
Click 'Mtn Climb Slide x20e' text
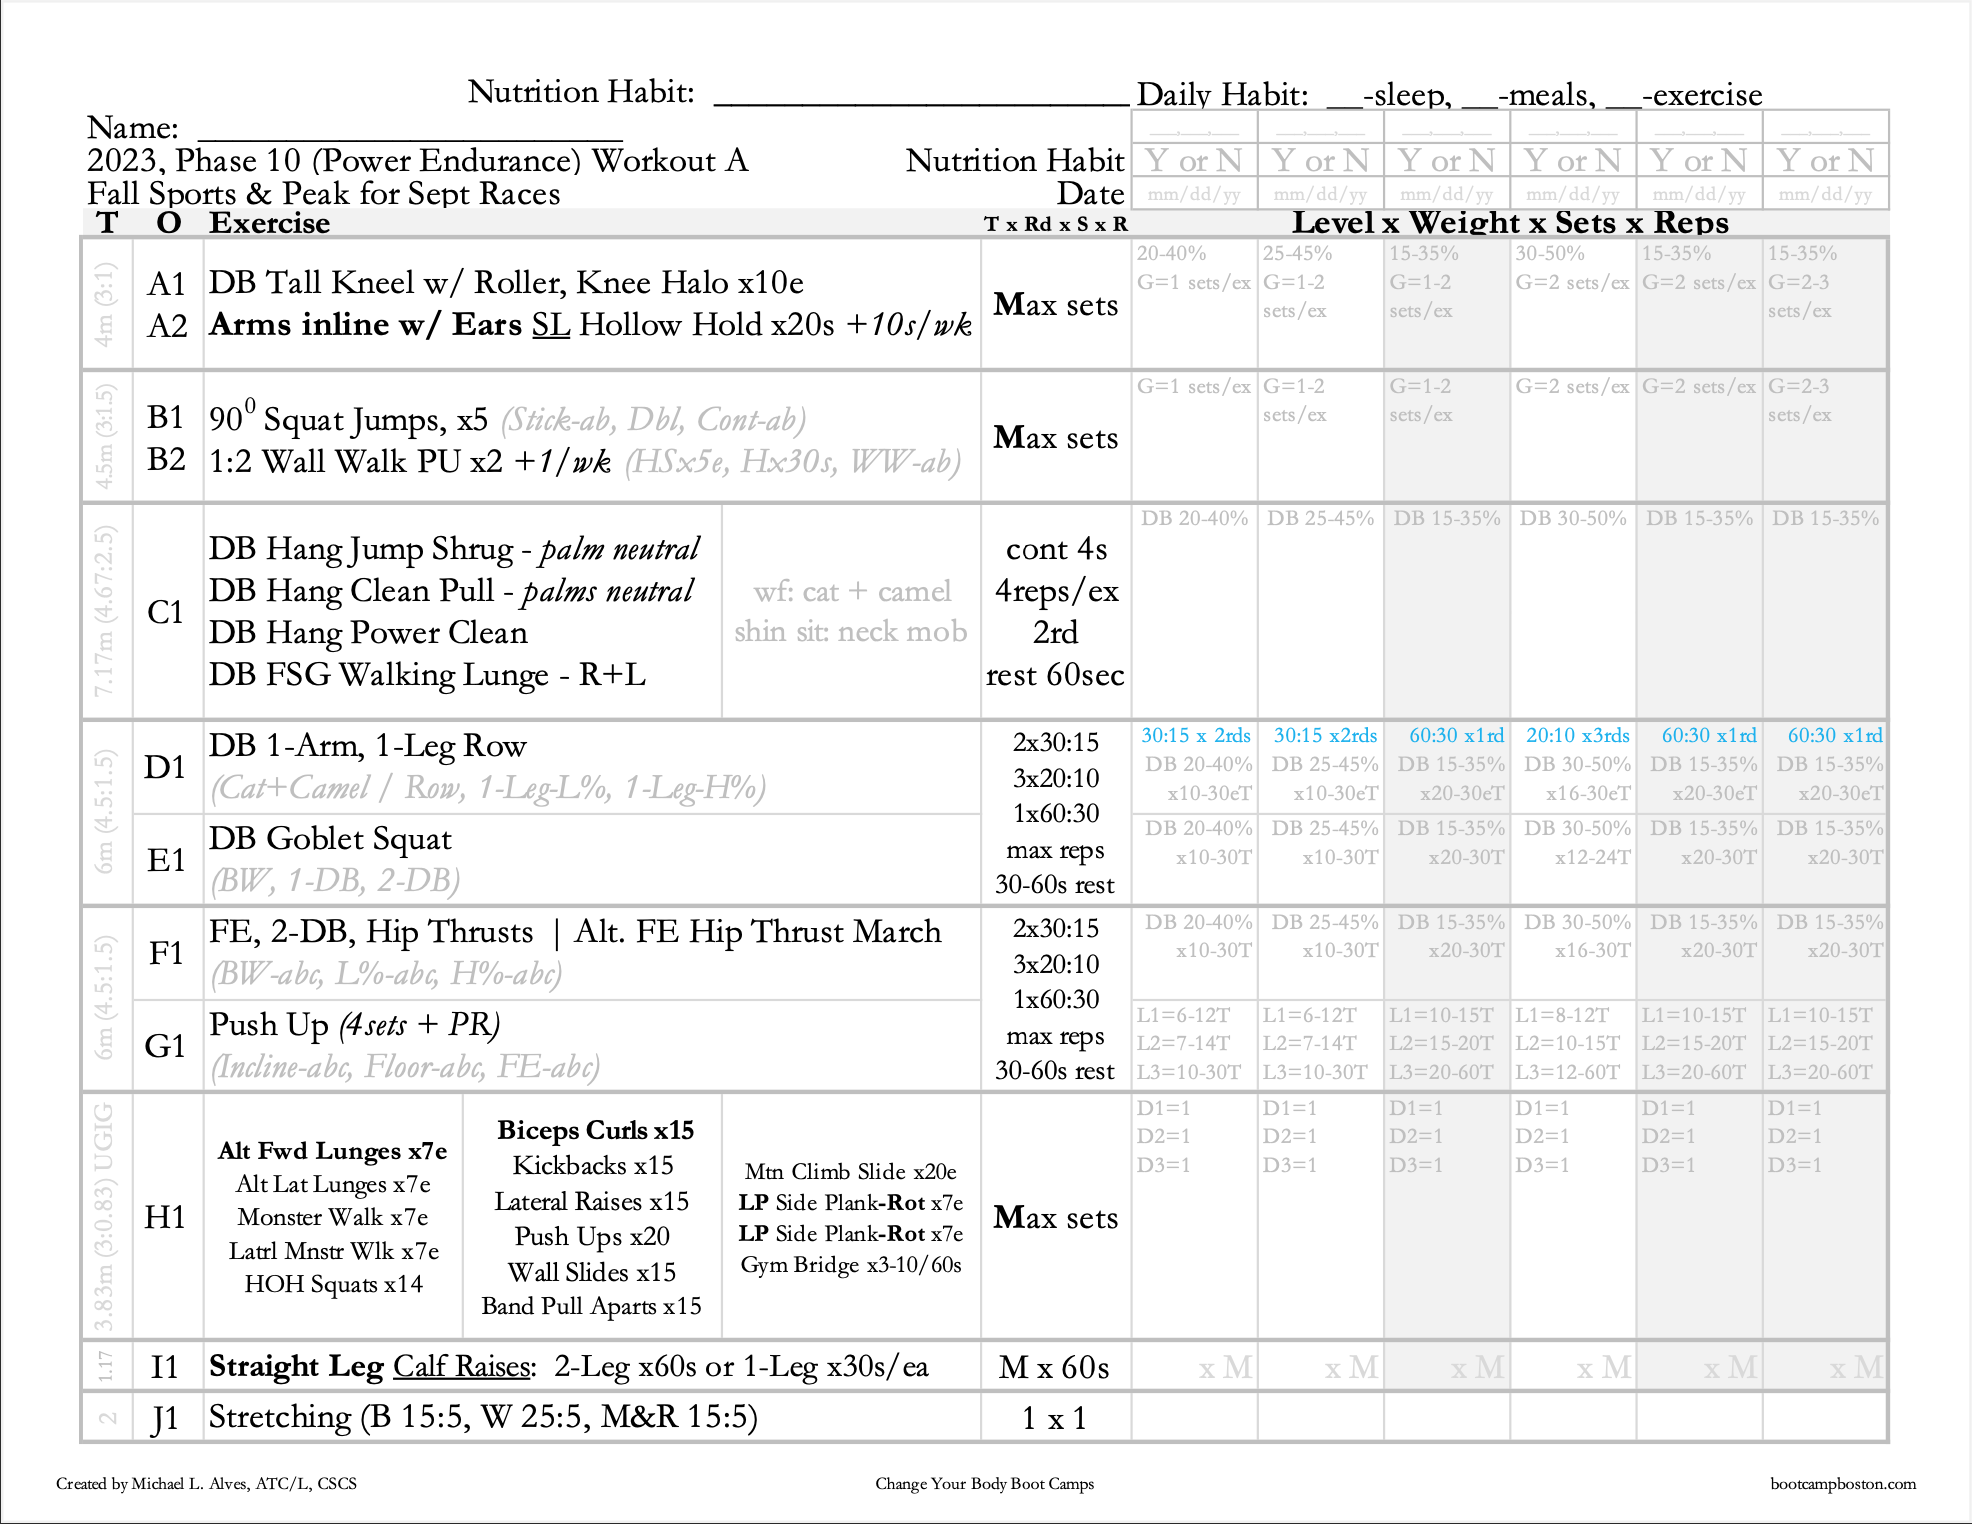(x=851, y=1172)
